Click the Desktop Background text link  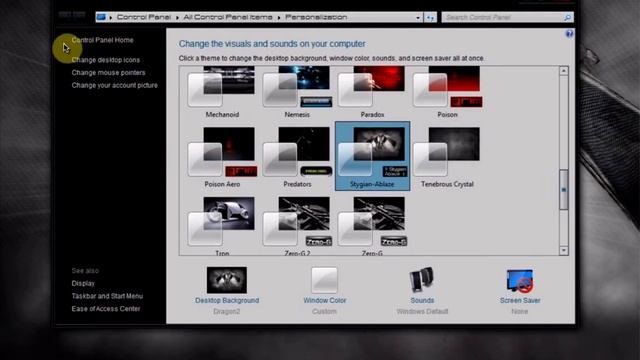(227, 300)
